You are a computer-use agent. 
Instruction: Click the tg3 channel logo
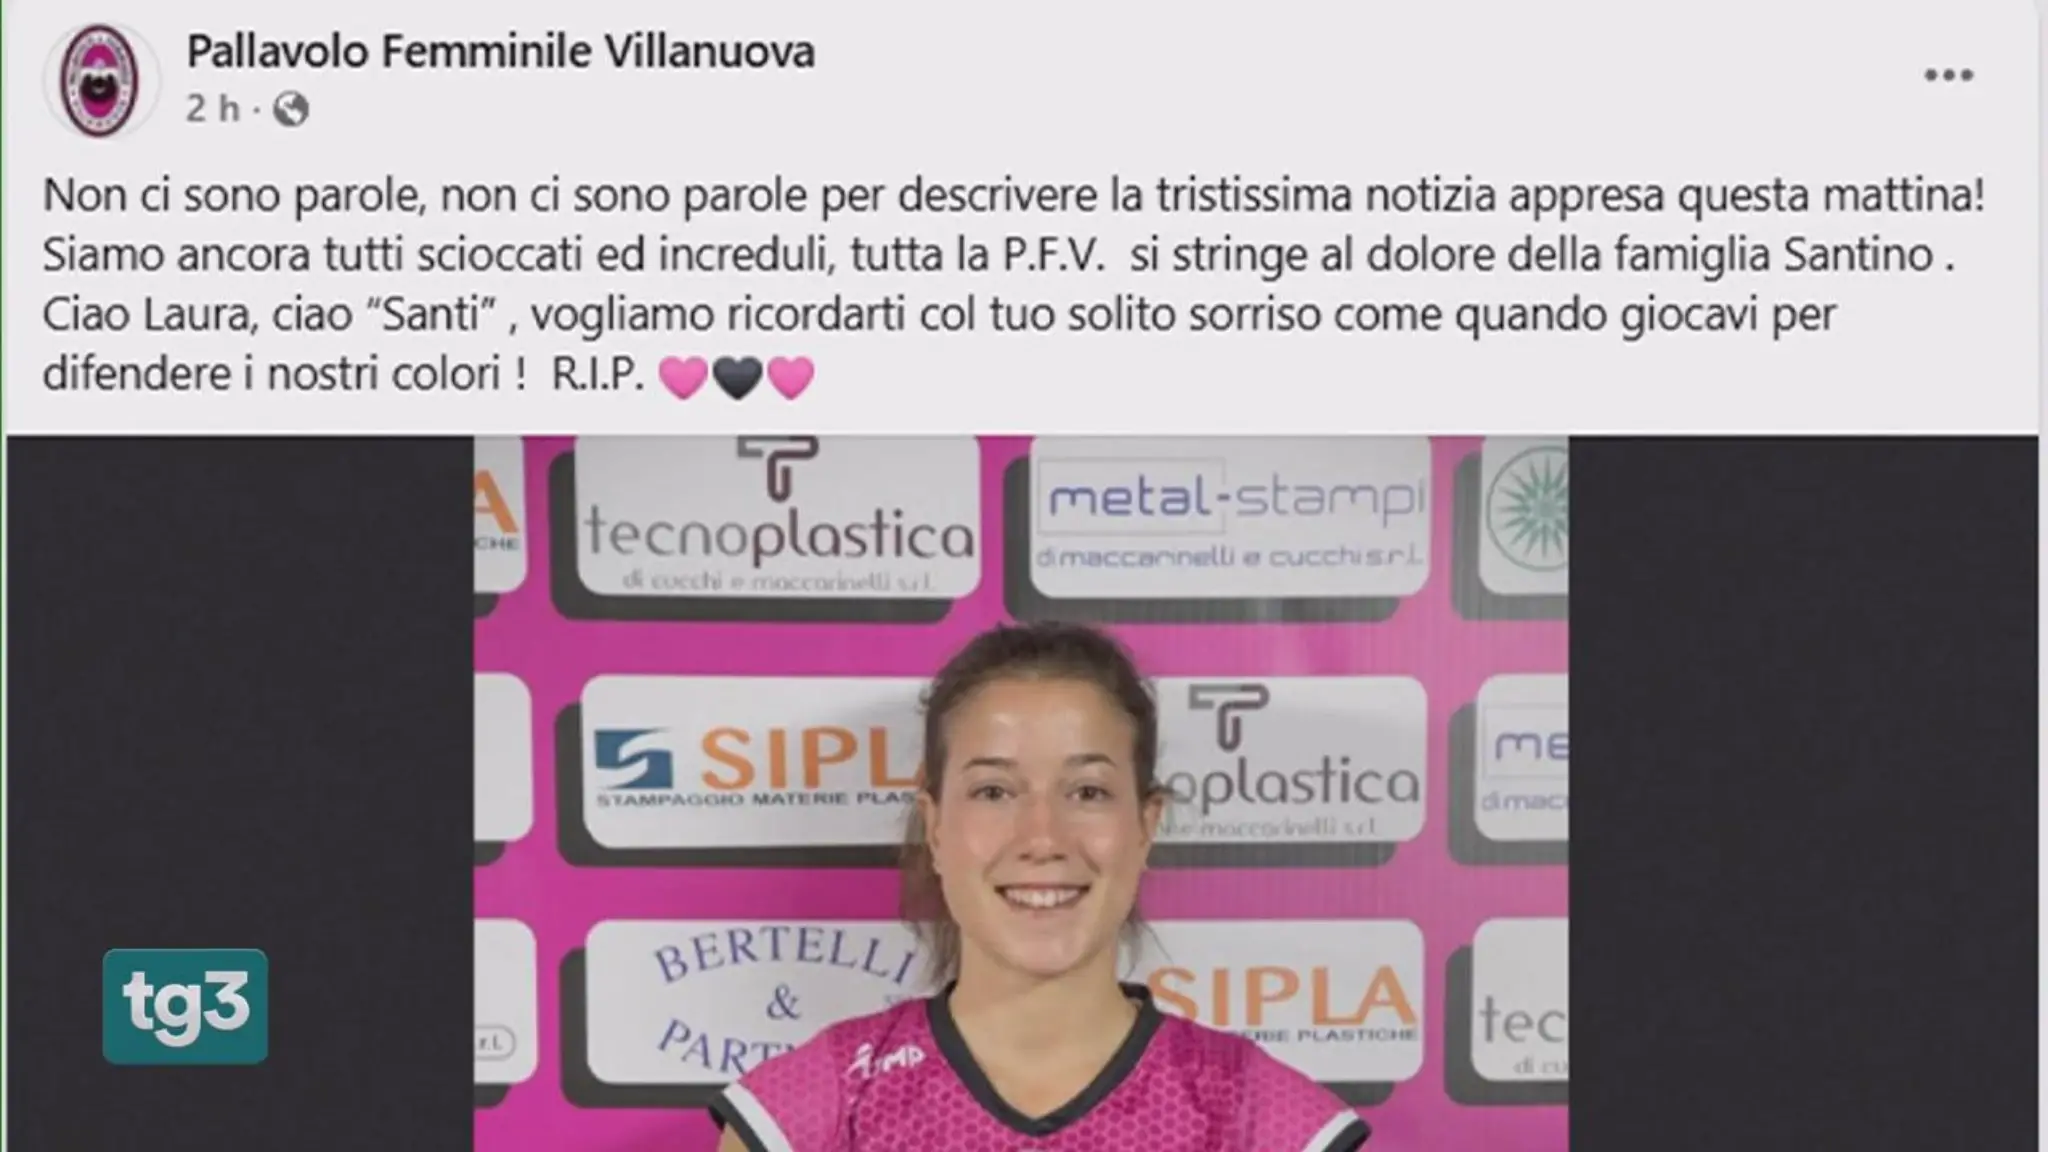point(185,1005)
